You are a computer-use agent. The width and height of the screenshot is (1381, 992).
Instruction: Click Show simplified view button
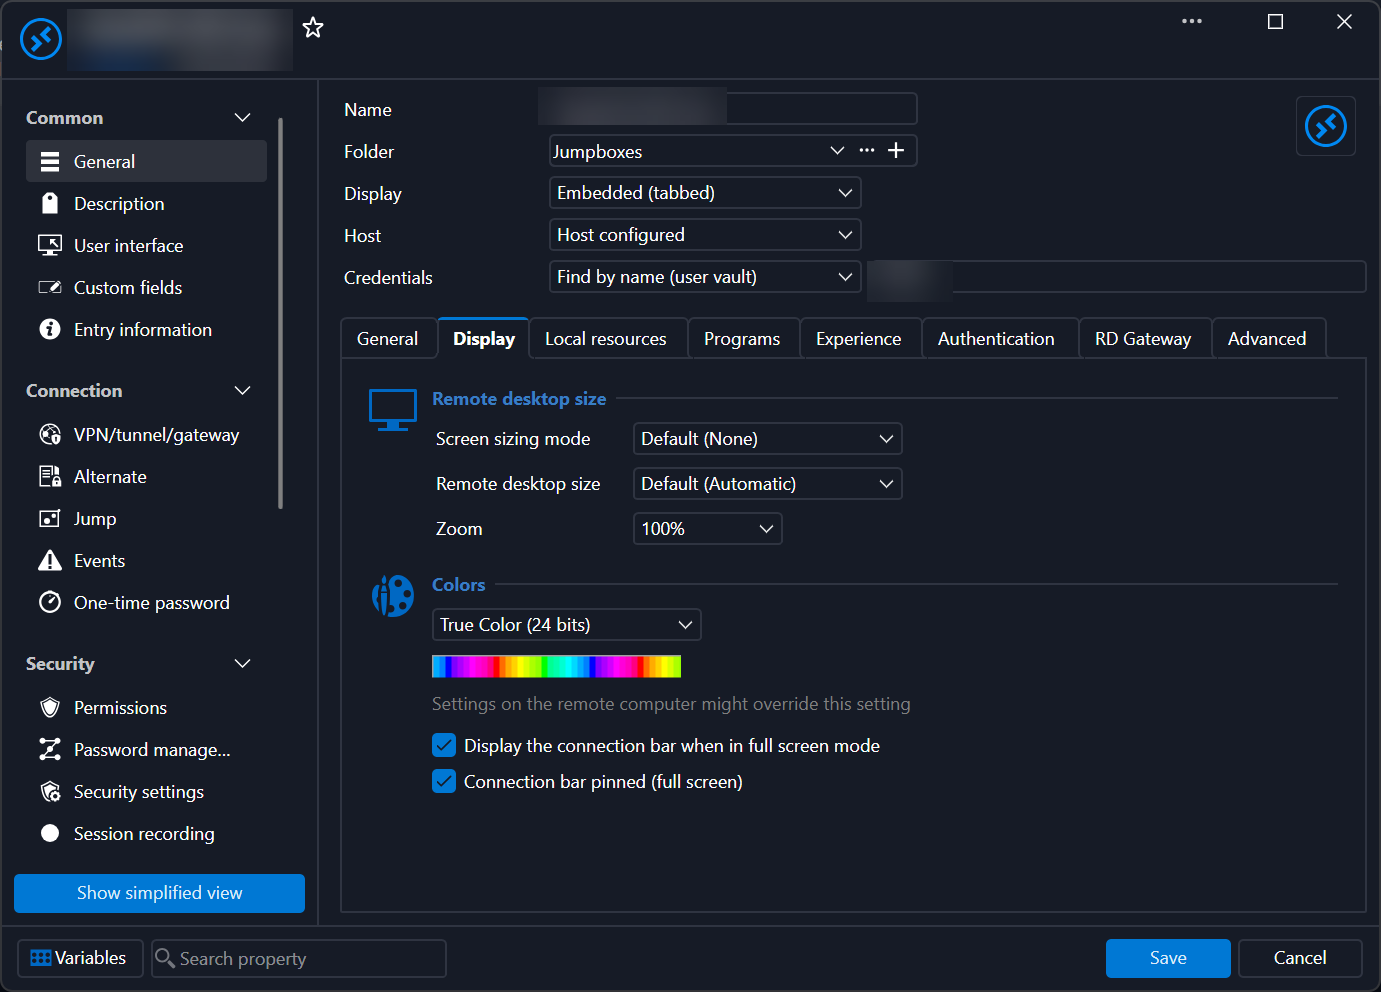pos(160,893)
